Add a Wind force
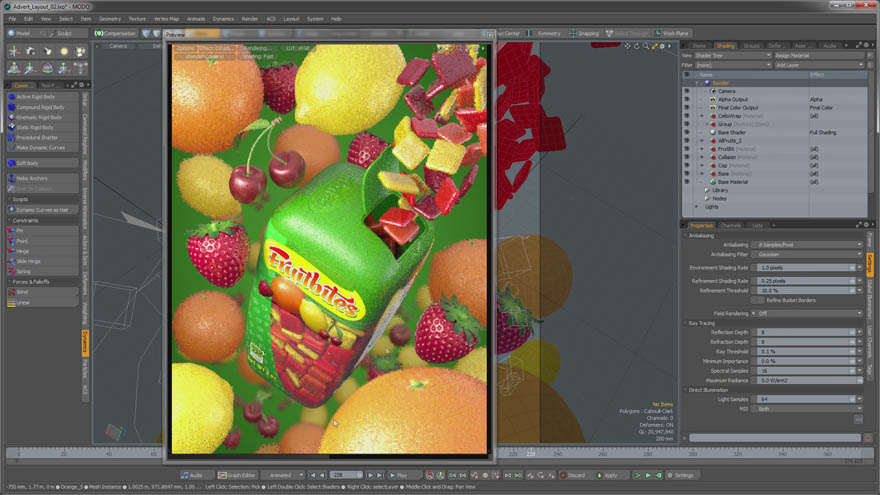Image resolution: width=880 pixels, height=495 pixels. (42, 292)
